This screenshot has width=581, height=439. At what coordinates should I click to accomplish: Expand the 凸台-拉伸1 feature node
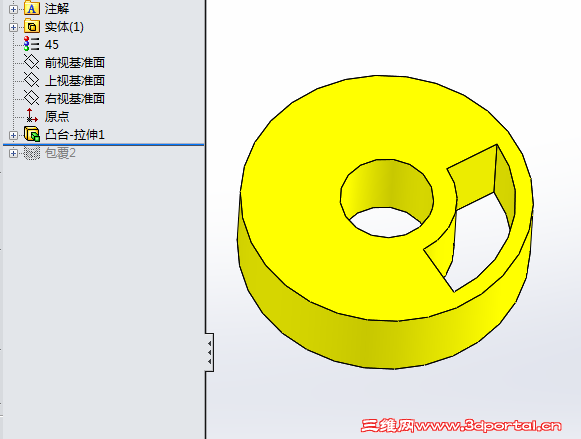(x=13, y=136)
